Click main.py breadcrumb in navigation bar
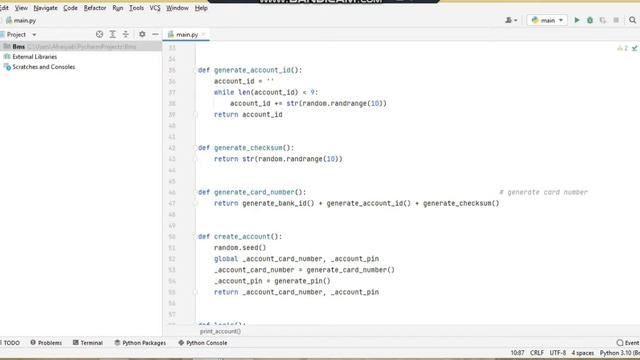This screenshot has height=360, width=640. tap(21, 20)
